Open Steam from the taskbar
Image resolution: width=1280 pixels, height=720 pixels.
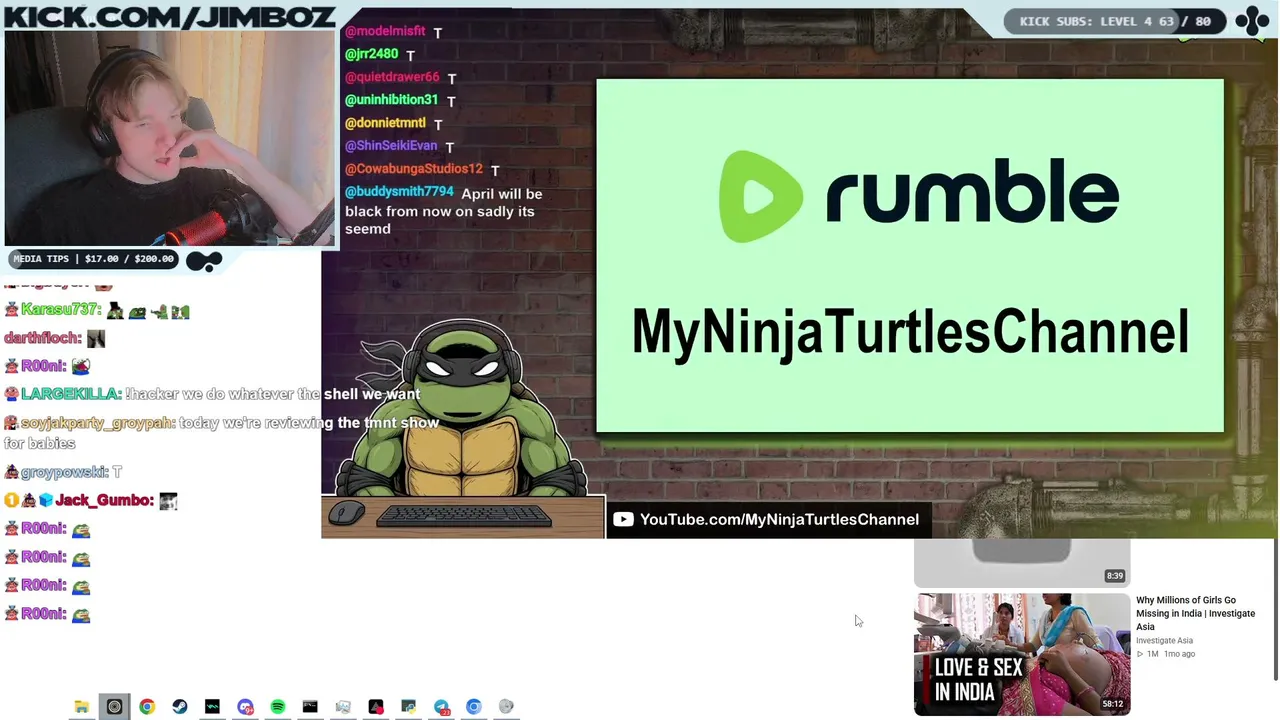180,707
